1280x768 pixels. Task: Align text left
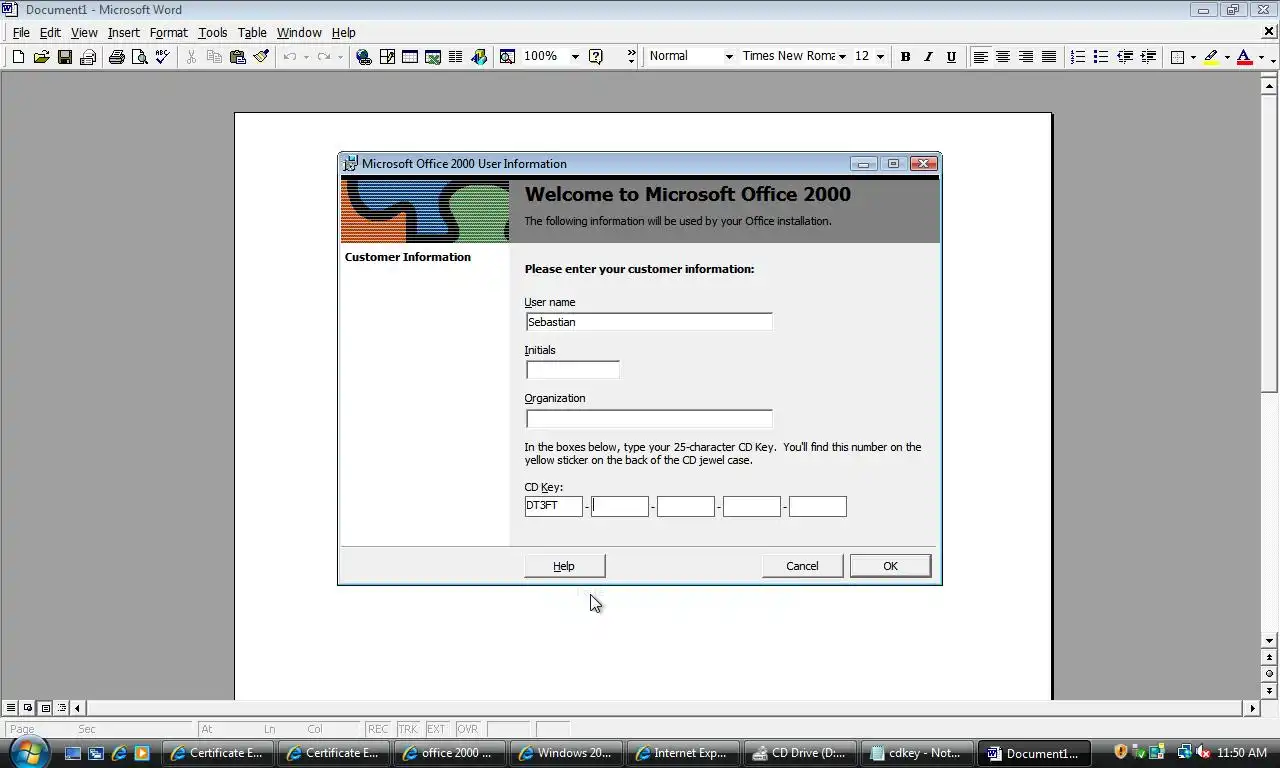tap(980, 57)
